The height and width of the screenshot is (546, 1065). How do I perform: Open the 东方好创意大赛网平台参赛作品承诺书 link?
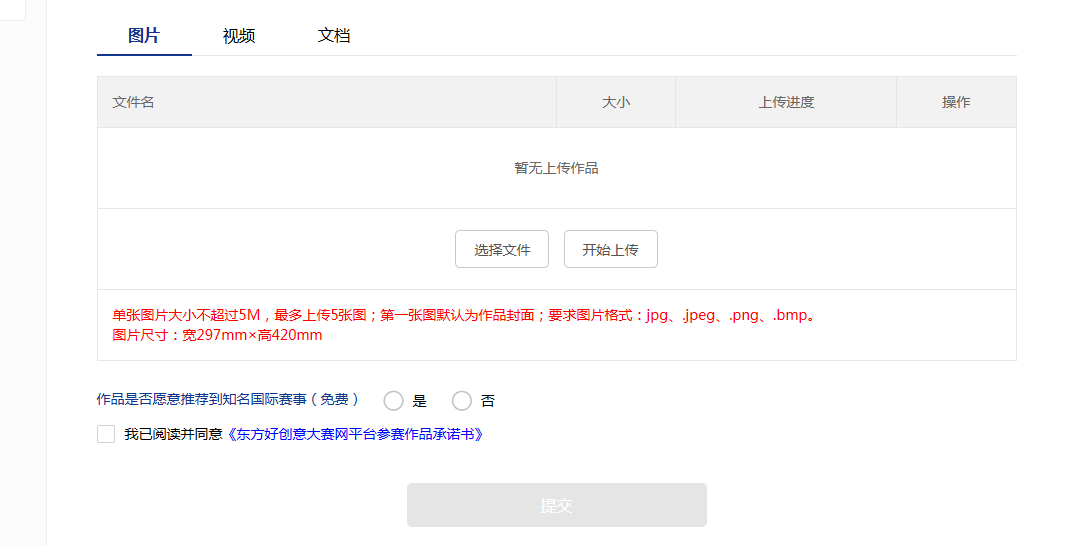pyautogui.click(x=355, y=435)
